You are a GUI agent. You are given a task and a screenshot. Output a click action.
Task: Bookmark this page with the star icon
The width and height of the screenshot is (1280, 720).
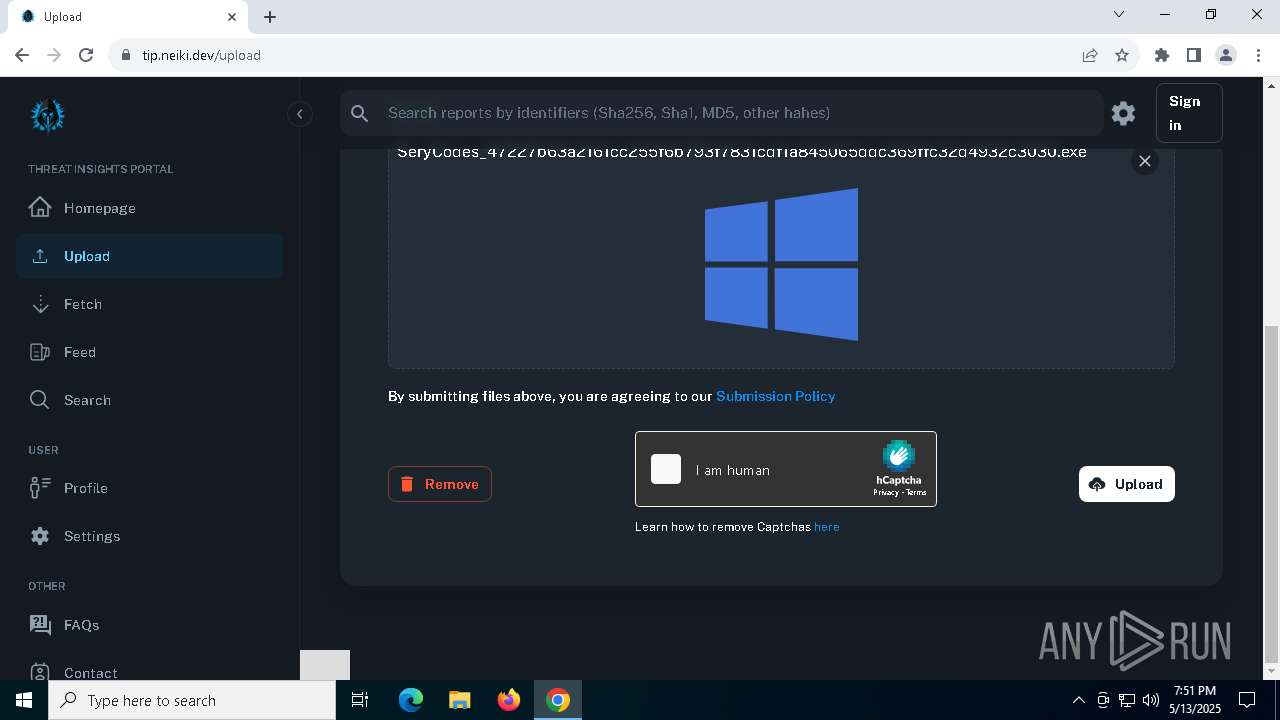(x=1122, y=55)
